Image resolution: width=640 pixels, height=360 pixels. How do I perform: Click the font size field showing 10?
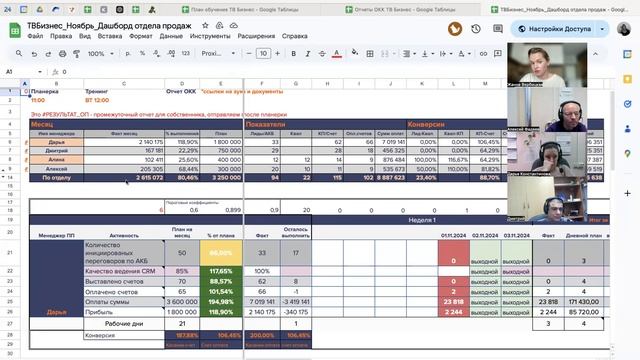263,53
